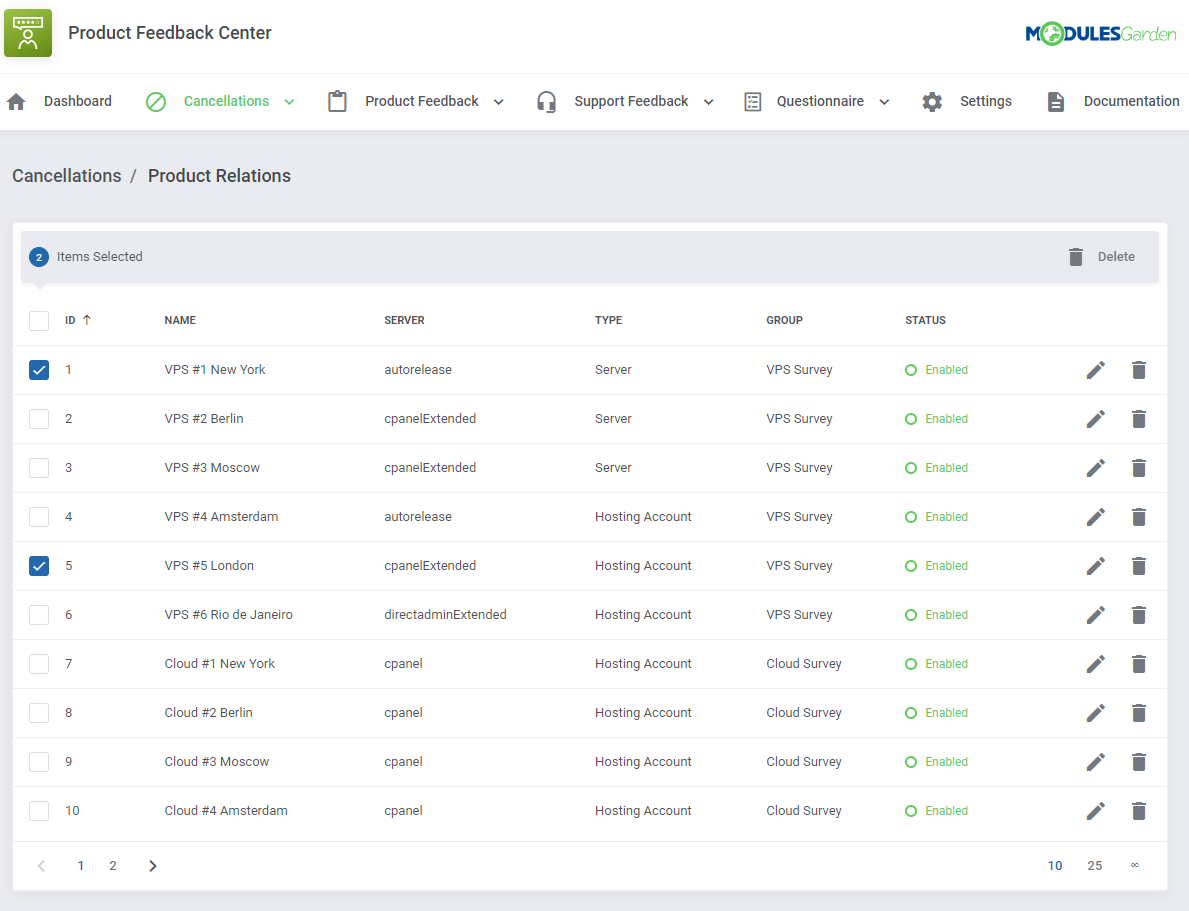1189x911 pixels.
Task: Check the VPS #6 Rio de Janeiro checkbox
Action: [x=39, y=614]
